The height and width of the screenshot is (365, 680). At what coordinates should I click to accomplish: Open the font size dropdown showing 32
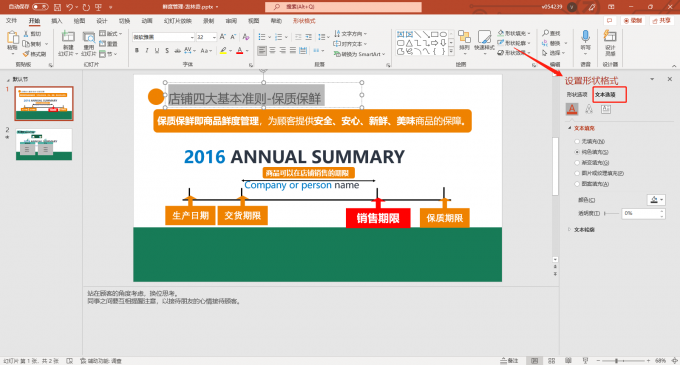pos(206,37)
